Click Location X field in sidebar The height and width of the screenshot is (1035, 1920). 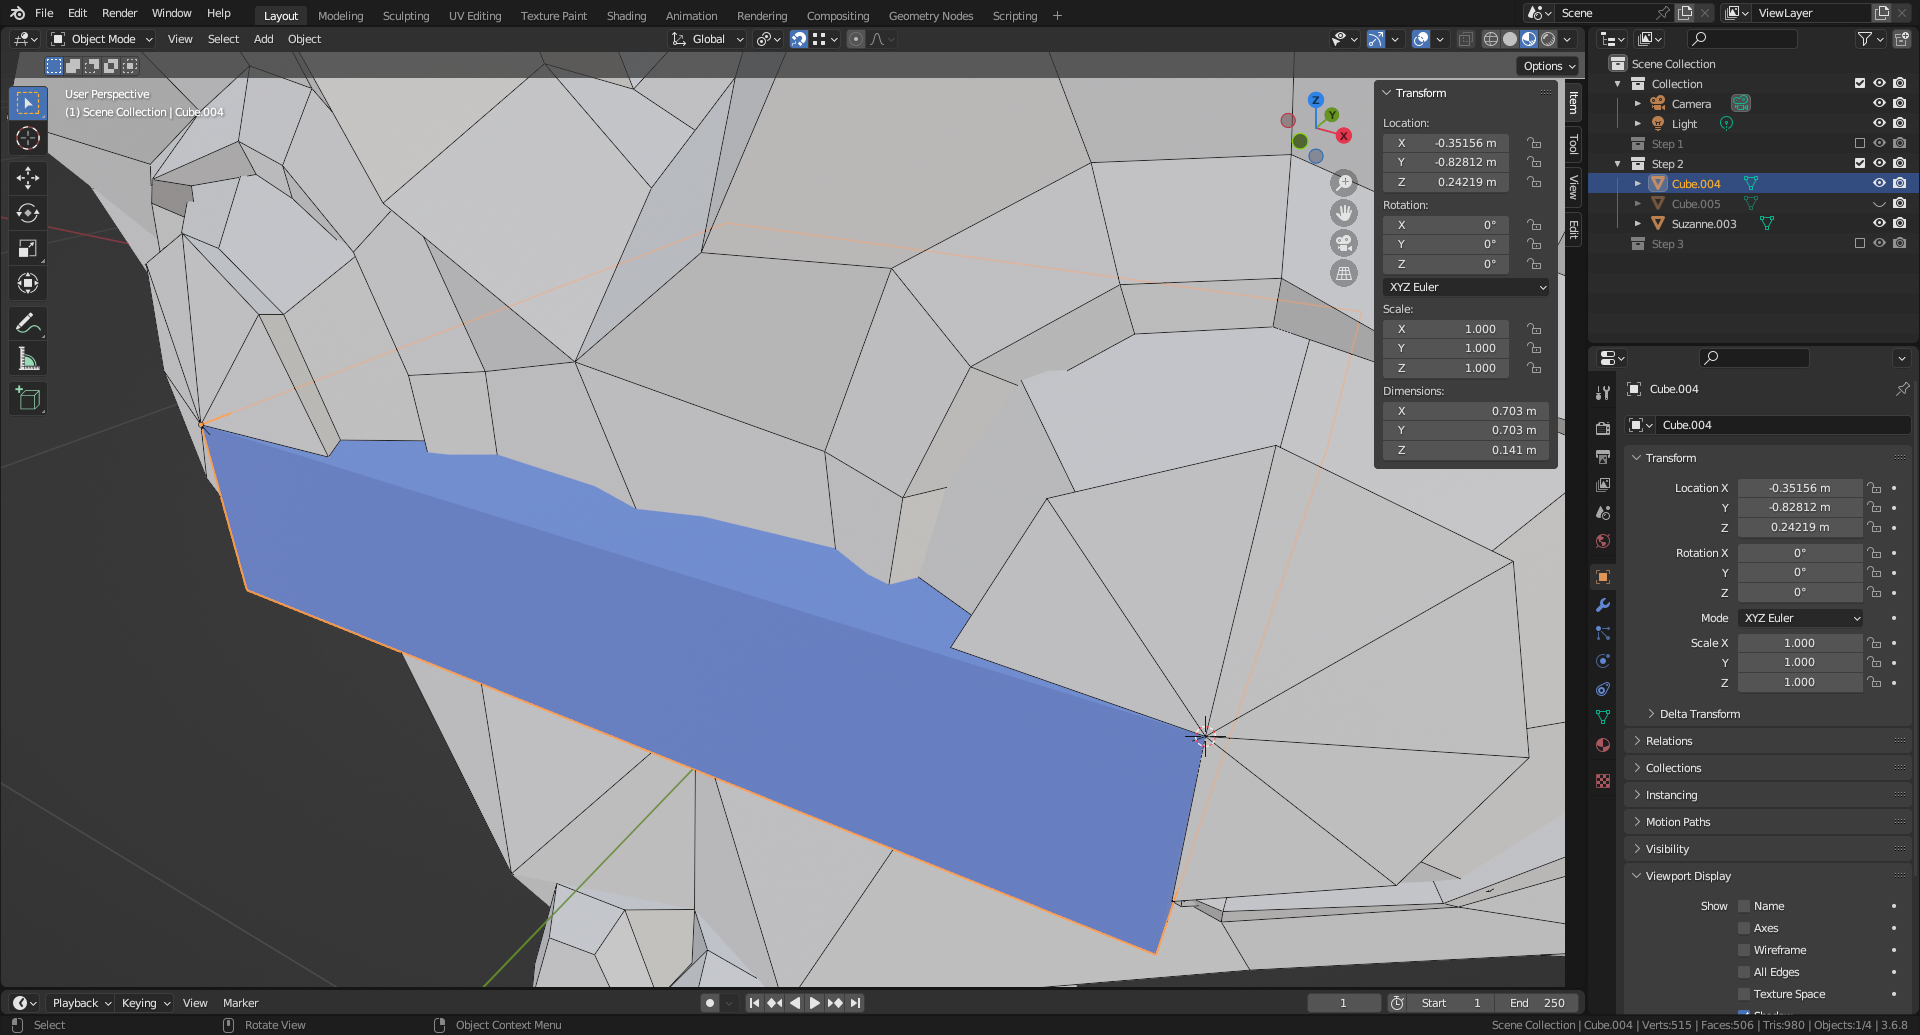pos(1446,143)
